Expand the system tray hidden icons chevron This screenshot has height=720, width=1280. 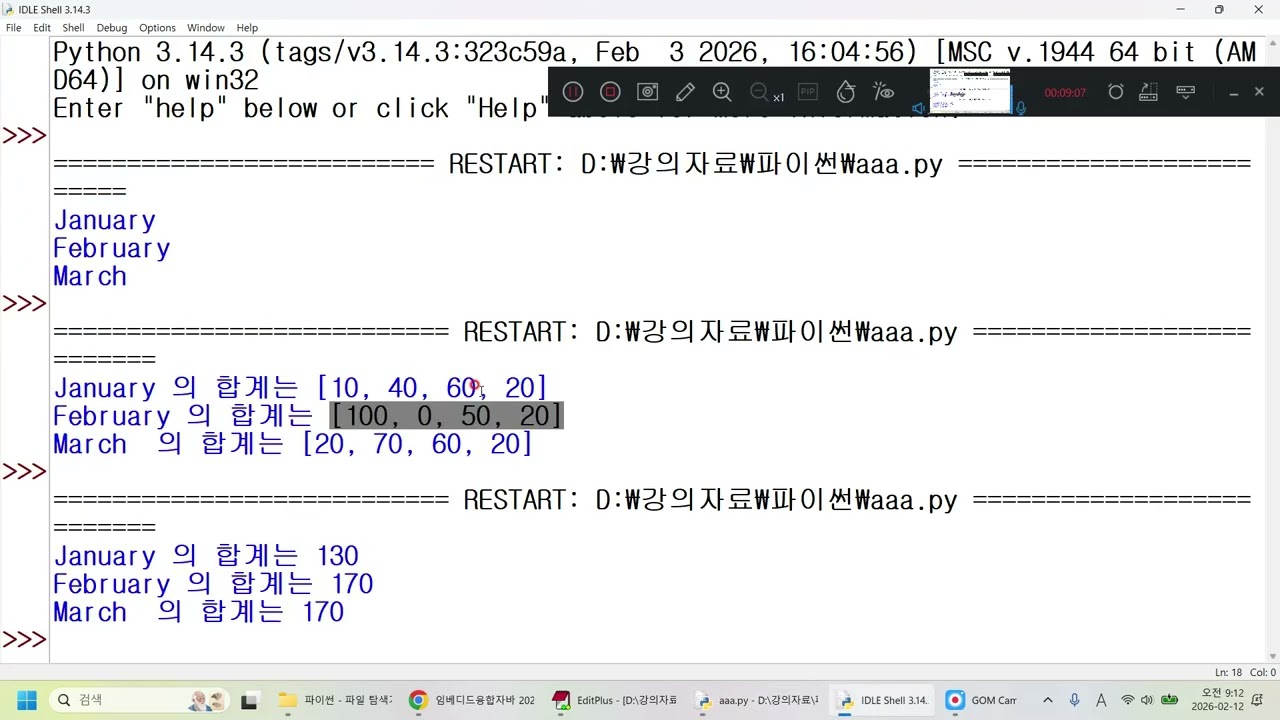click(x=1048, y=700)
